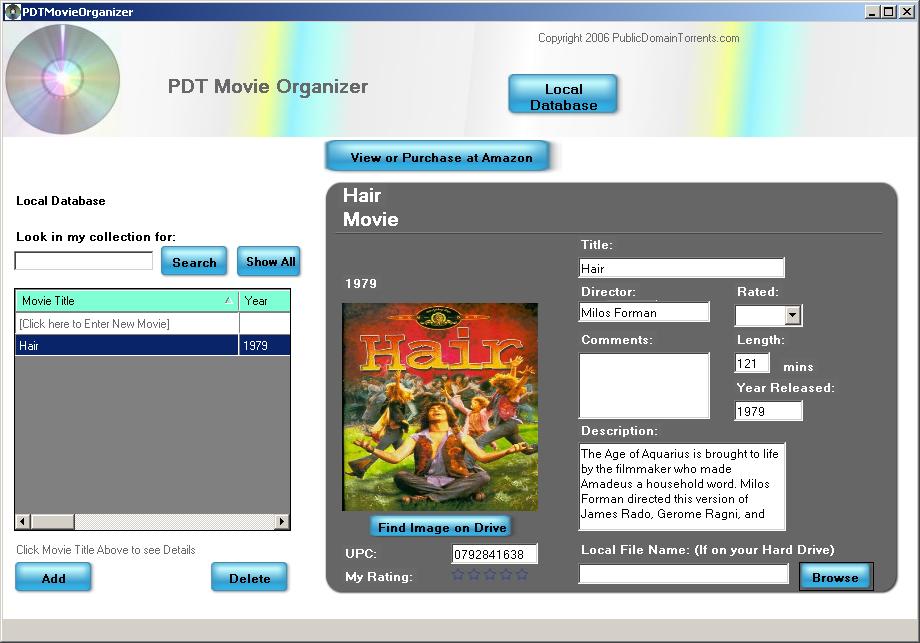The image size is (920, 643).
Task: Click the Year column header
Action: (x=264, y=301)
